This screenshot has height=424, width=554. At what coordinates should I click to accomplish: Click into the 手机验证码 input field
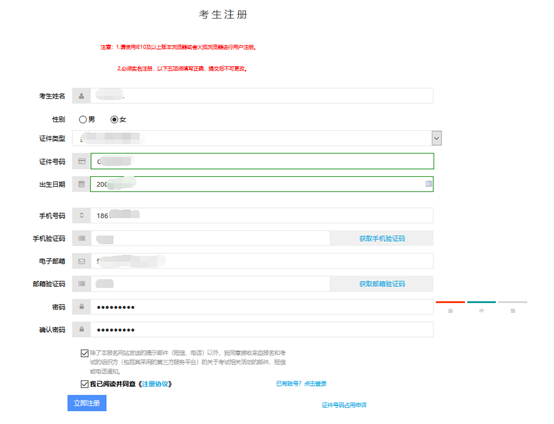[211, 238]
